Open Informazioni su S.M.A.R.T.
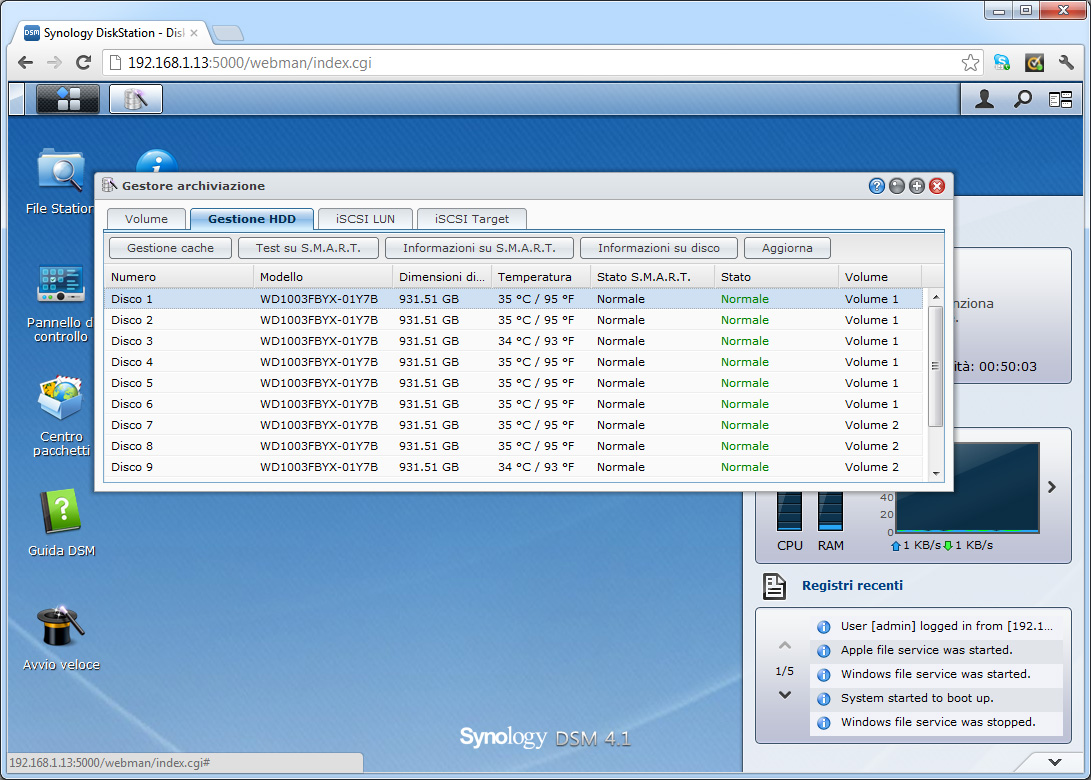Viewport: 1091px width, 780px height. [479, 248]
